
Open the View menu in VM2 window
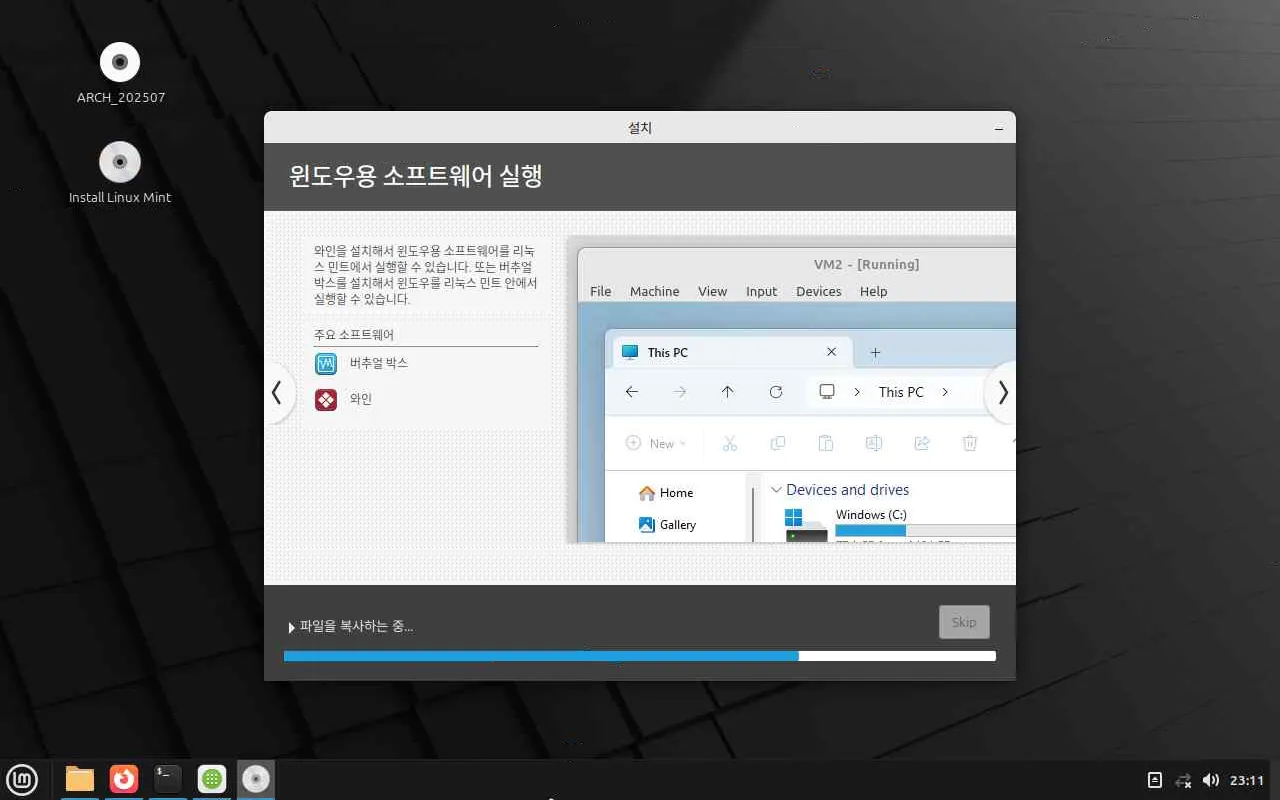(712, 291)
